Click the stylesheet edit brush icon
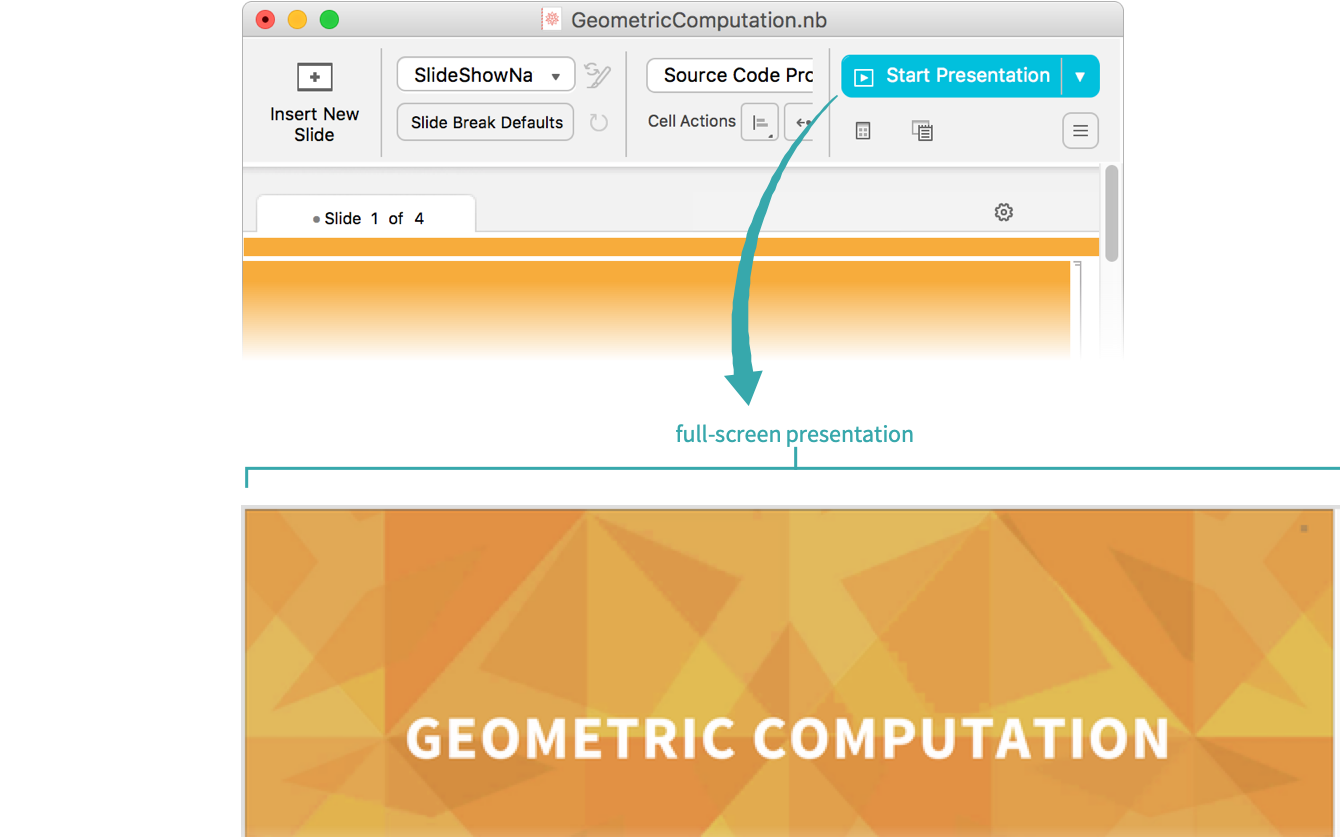The image size is (1340, 838). coord(598,75)
